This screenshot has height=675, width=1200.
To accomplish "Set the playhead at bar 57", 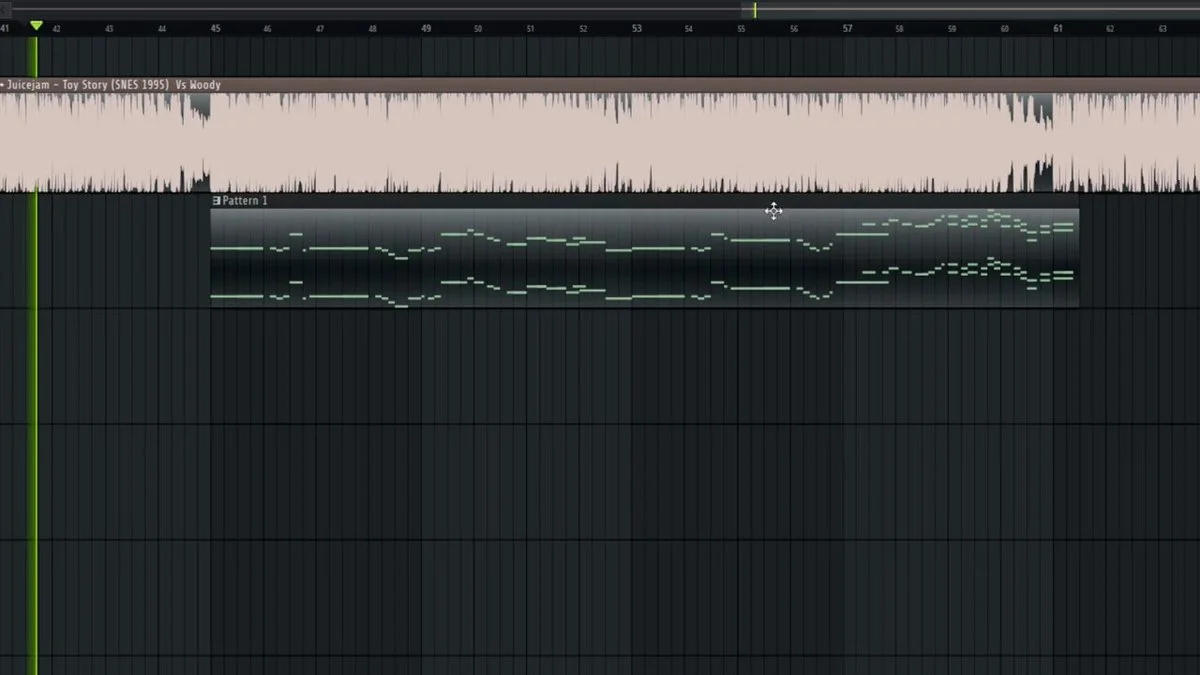I will (x=847, y=29).
